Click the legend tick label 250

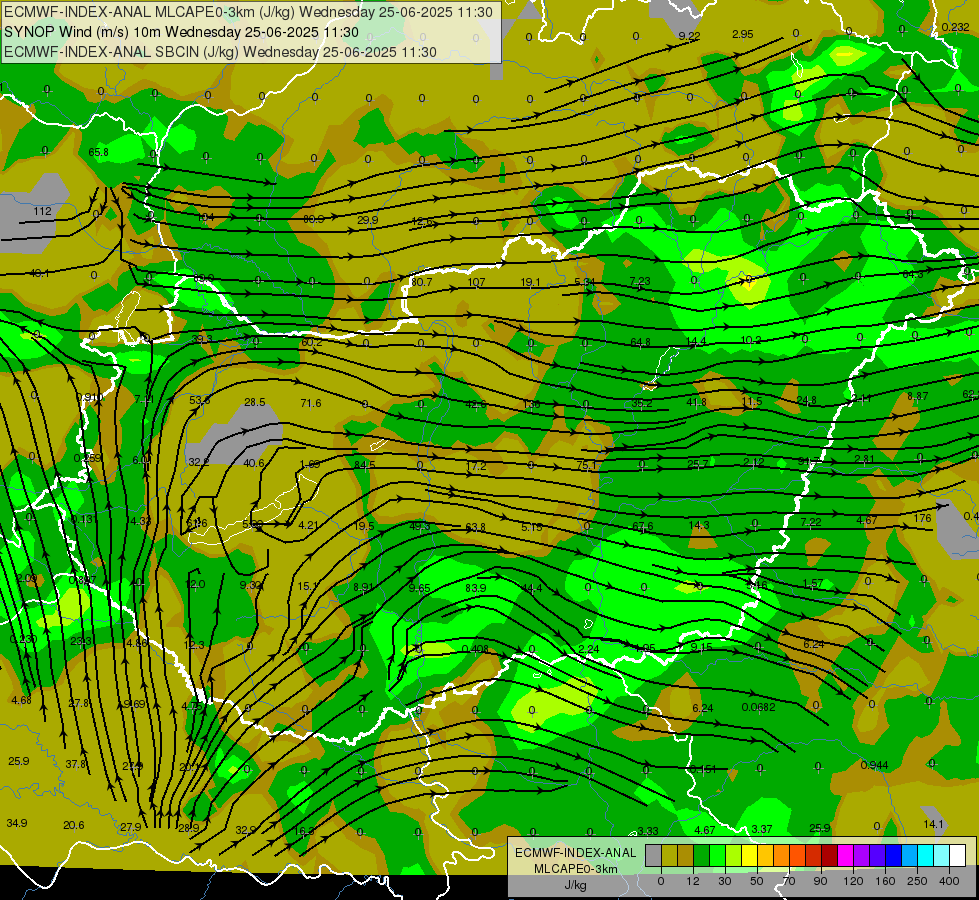click(x=917, y=881)
